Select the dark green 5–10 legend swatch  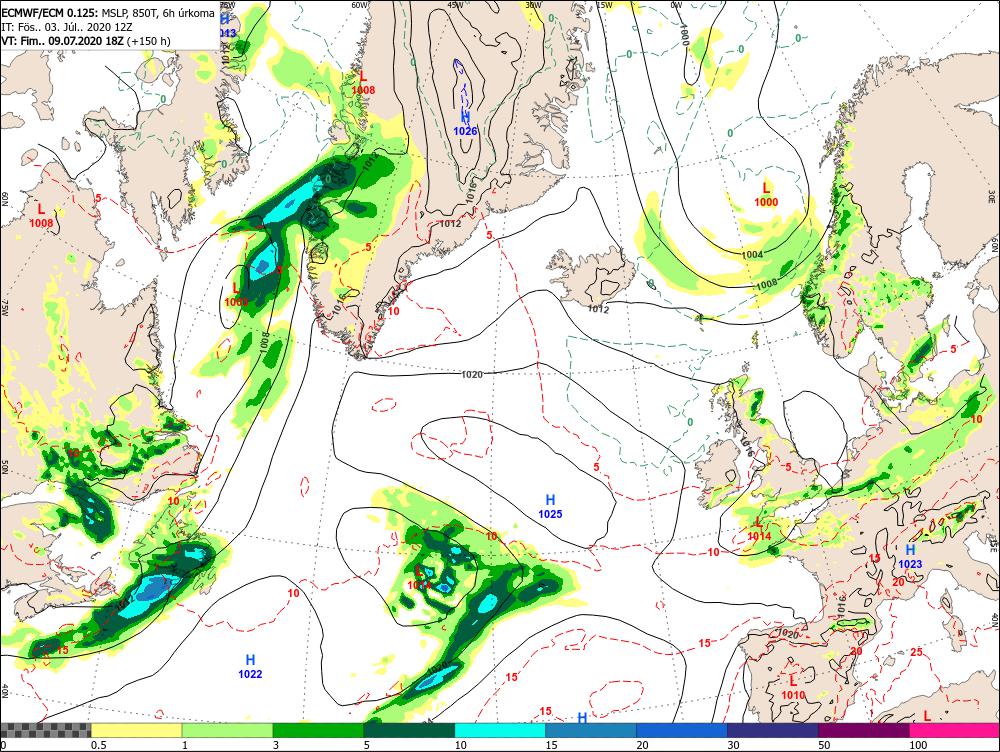point(409,730)
